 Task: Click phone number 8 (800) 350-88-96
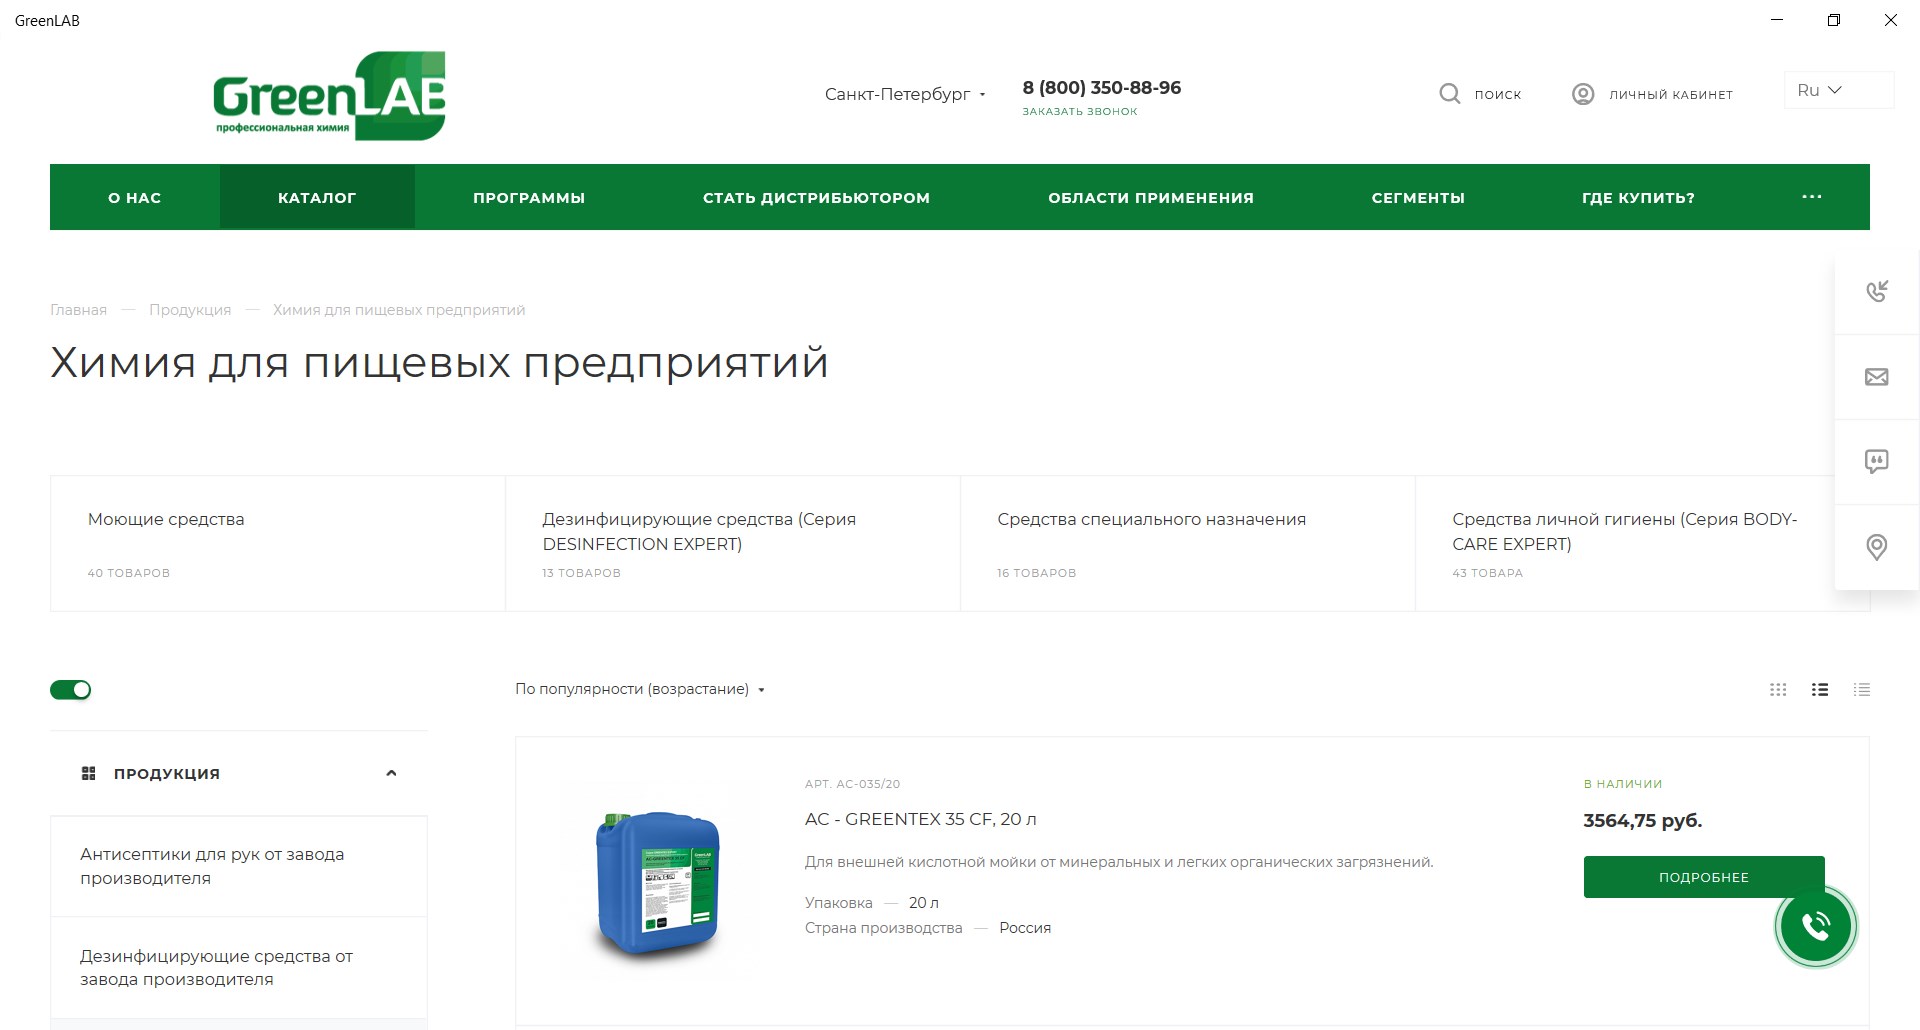tap(1102, 88)
